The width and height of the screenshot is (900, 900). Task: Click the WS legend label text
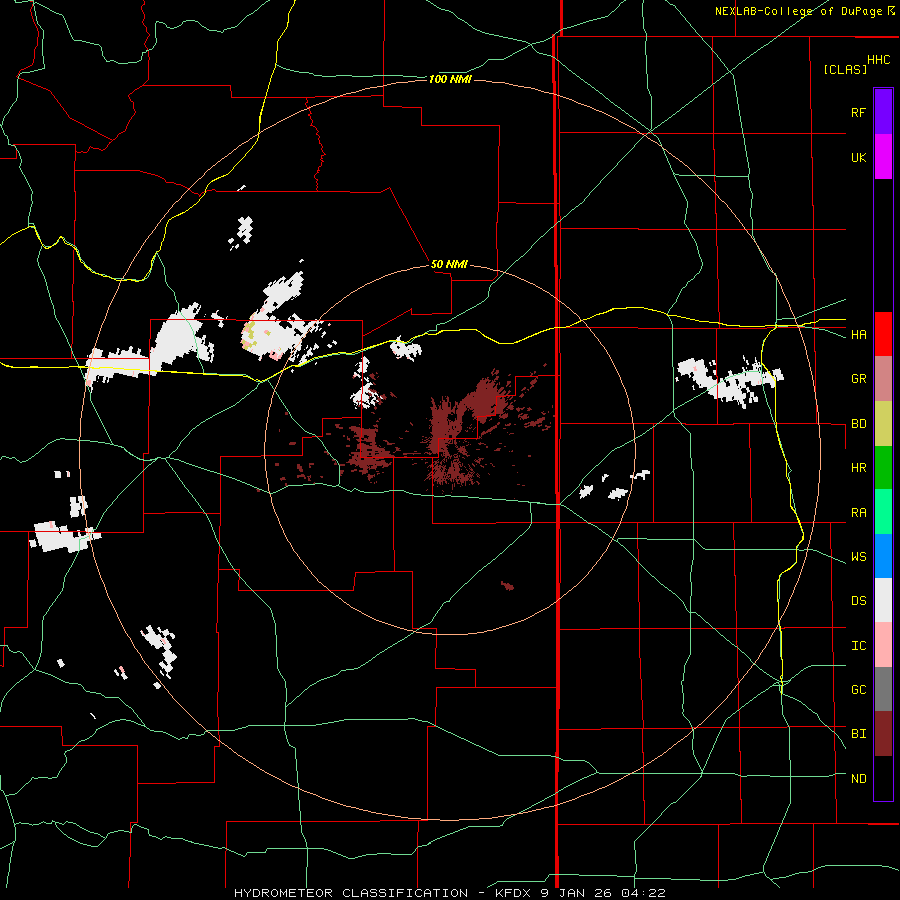[859, 557]
